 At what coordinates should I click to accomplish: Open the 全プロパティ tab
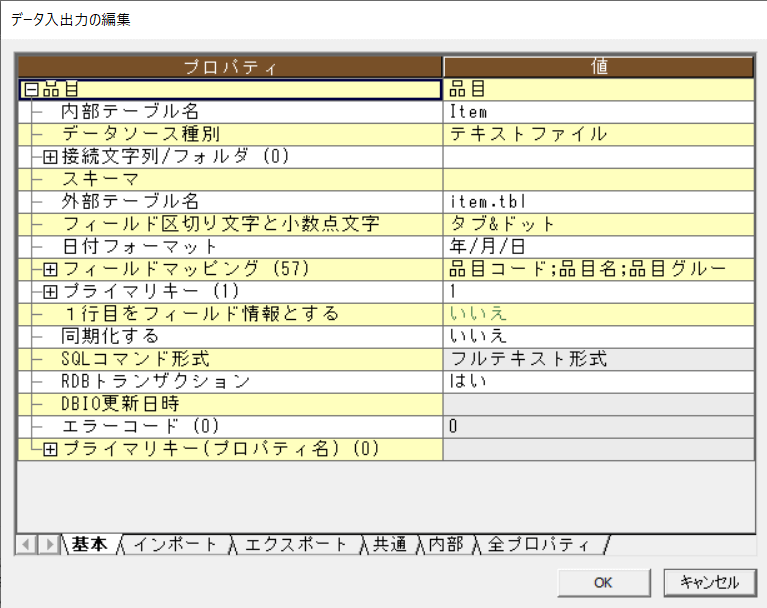[539, 544]
